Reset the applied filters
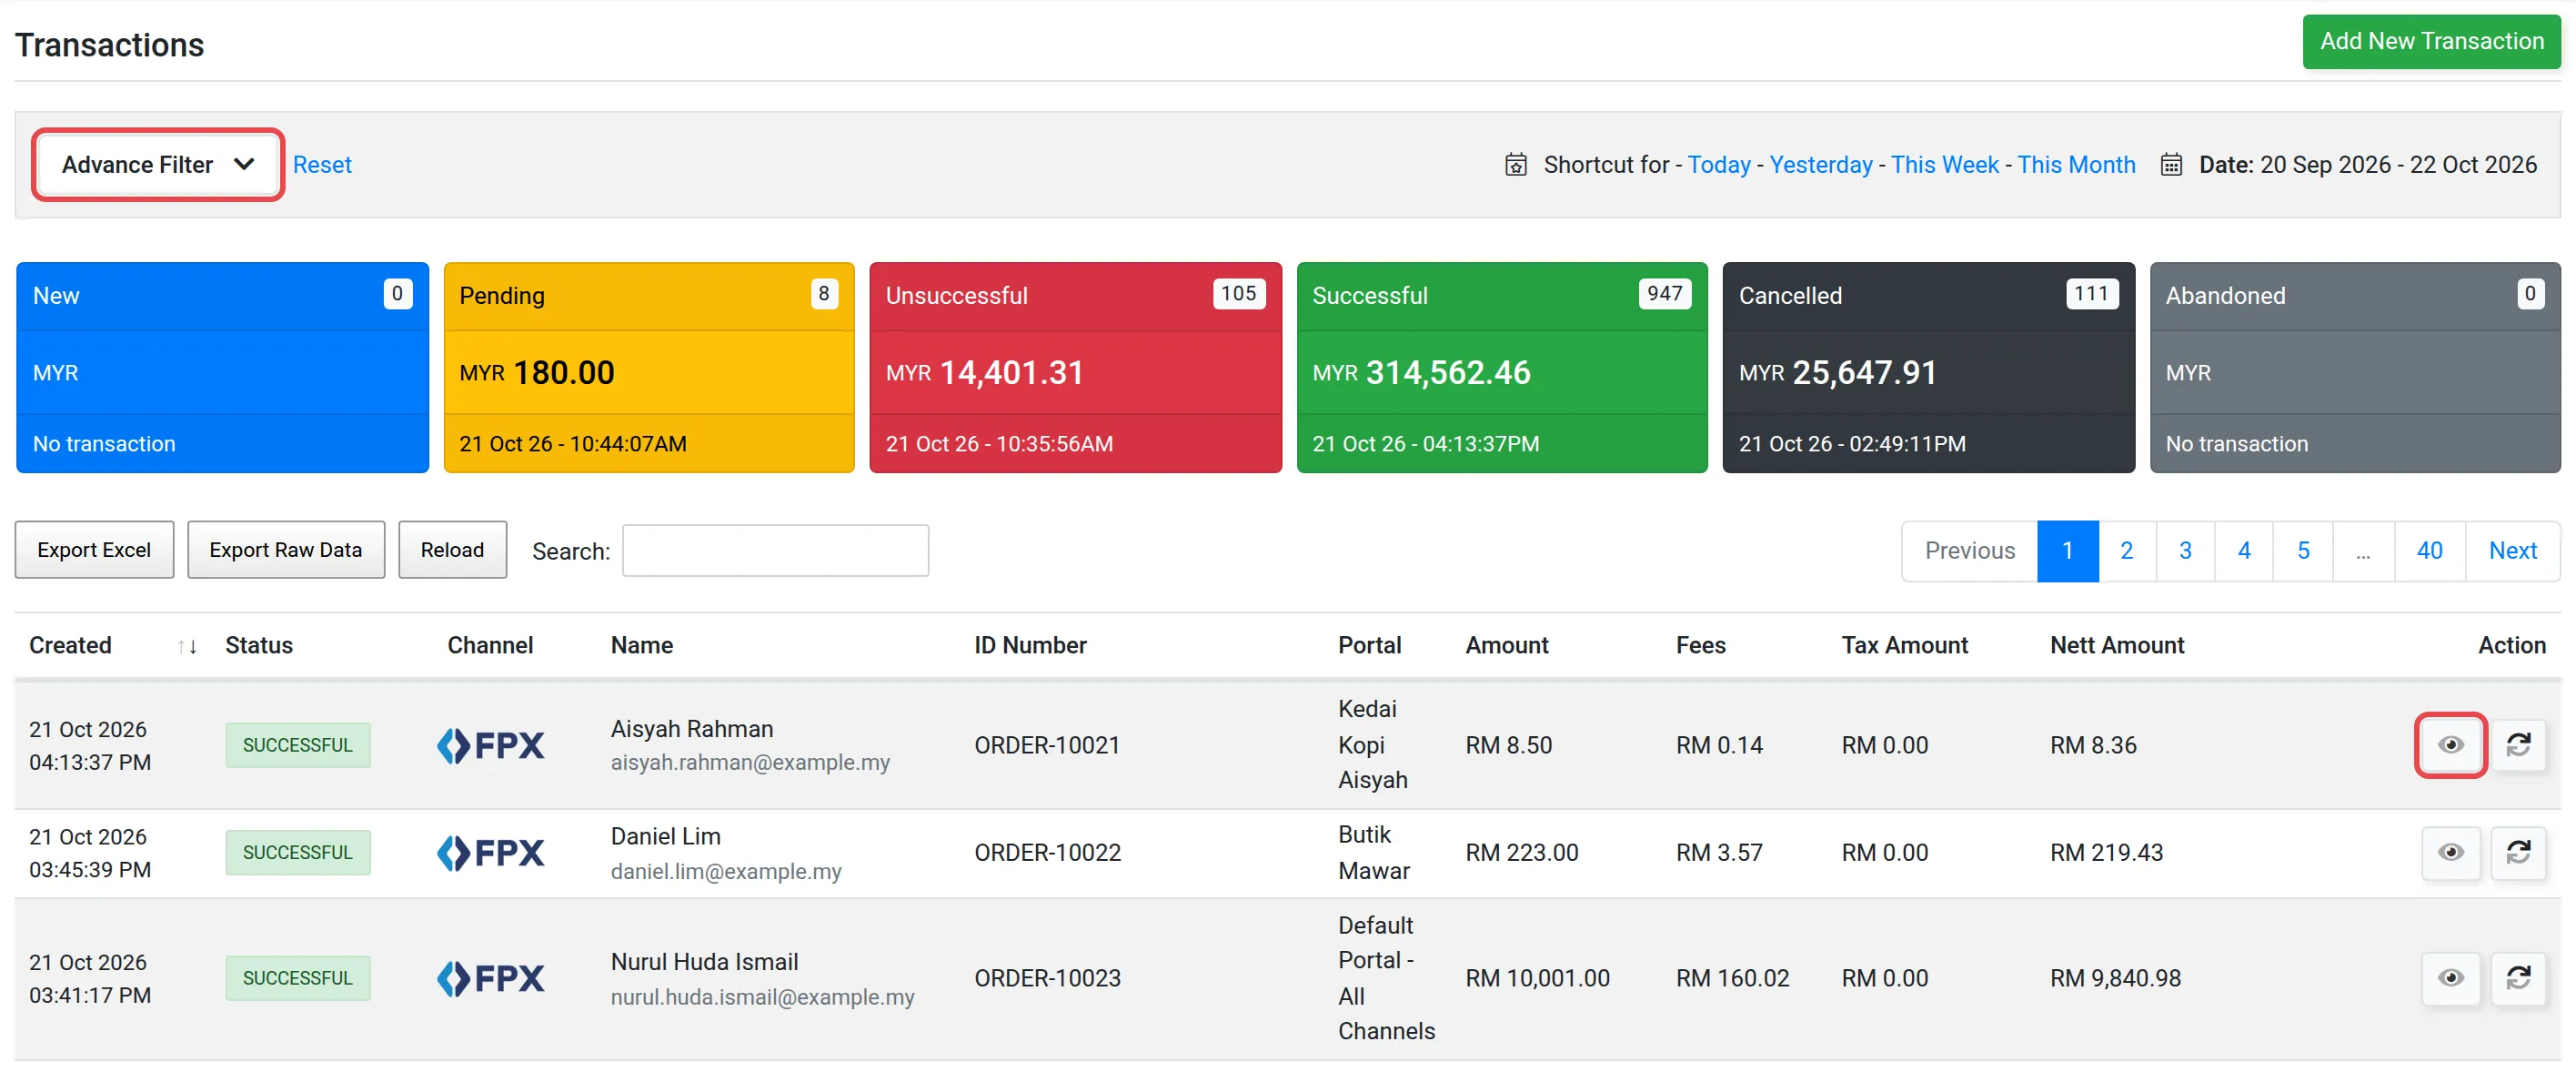This screenshot has height=1072, width=2576. click(322, 164)
